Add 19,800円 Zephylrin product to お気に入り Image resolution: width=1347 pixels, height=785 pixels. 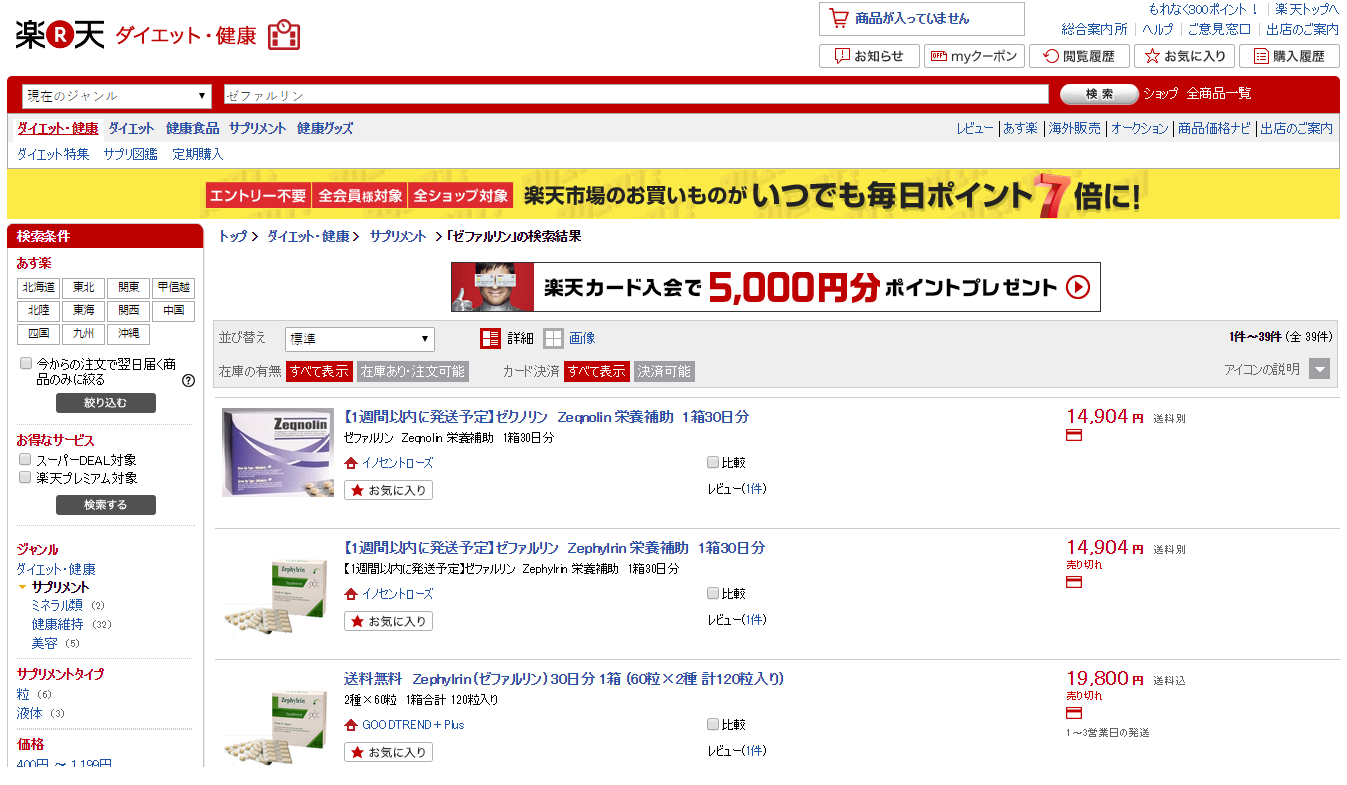pos(389,752)
